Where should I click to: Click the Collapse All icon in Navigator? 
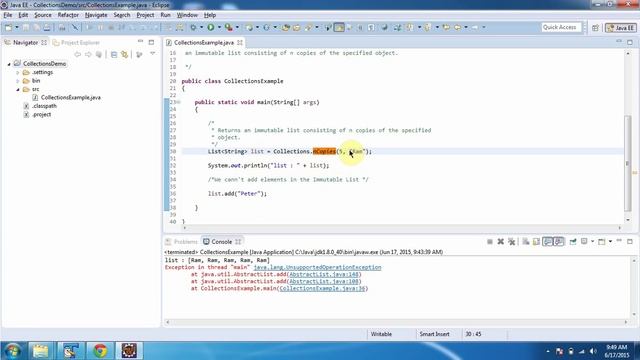(114, 54)
